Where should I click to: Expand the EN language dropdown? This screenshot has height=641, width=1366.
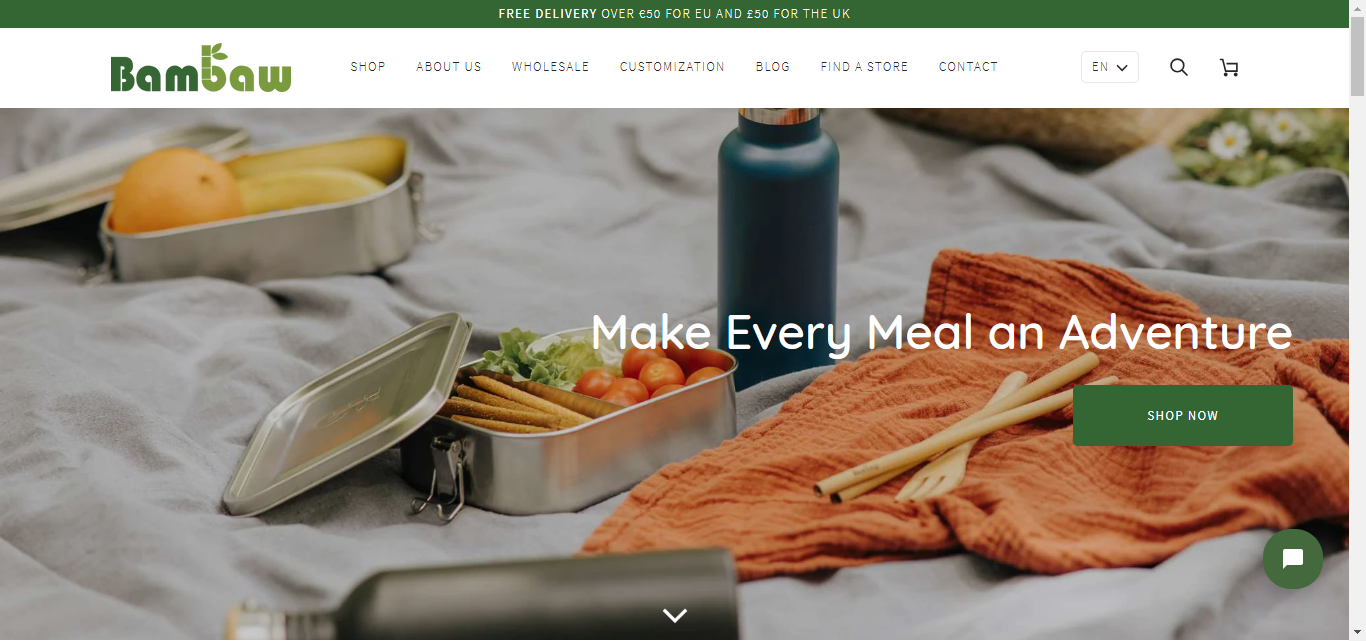[x=1109, y=67]
